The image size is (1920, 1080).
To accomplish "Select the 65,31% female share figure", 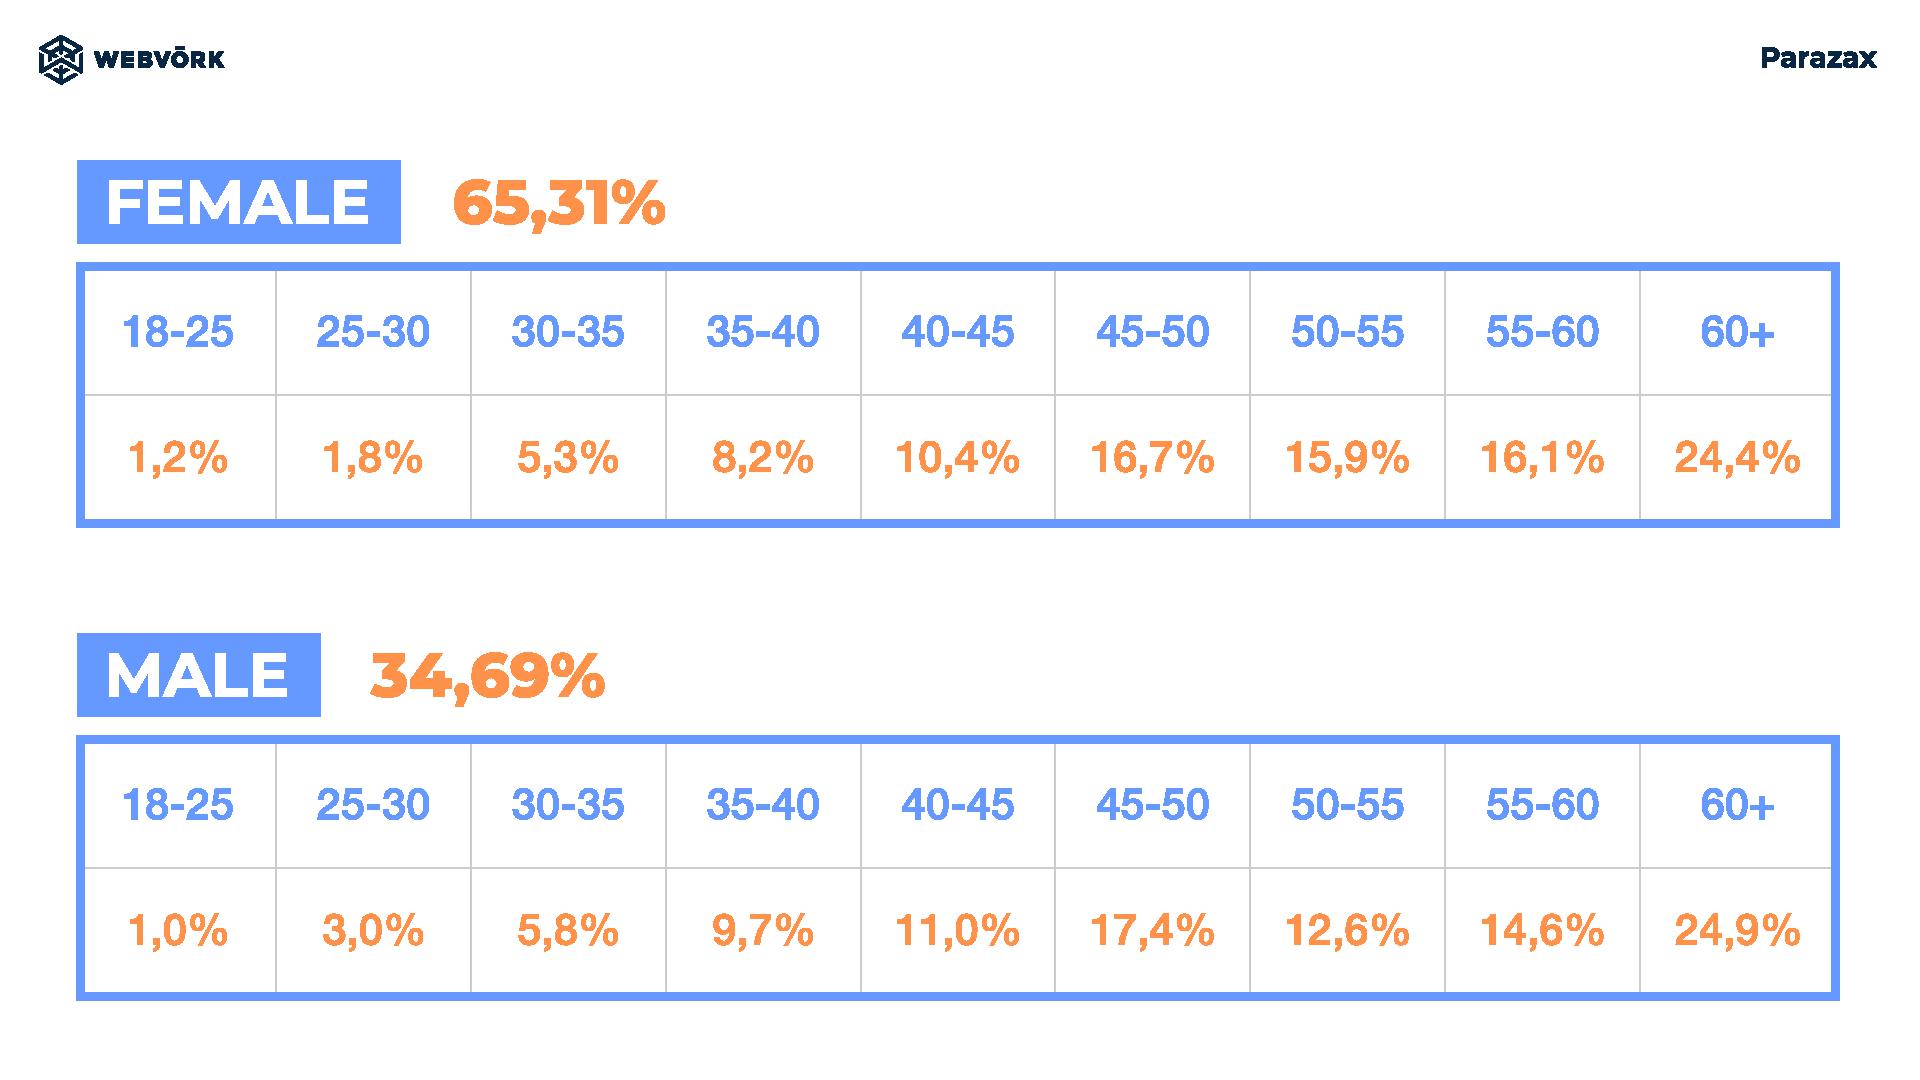I will coord(558,203).
